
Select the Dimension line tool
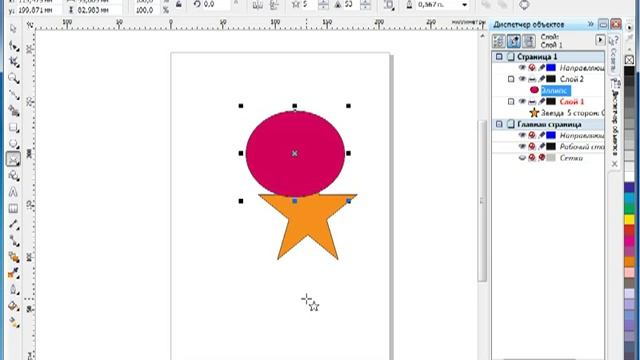click(x=13, y=224)
